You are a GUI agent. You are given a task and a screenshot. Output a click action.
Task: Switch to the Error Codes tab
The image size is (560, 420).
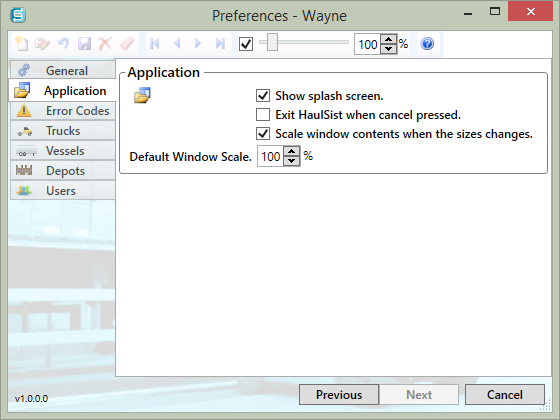click(63, 111)
